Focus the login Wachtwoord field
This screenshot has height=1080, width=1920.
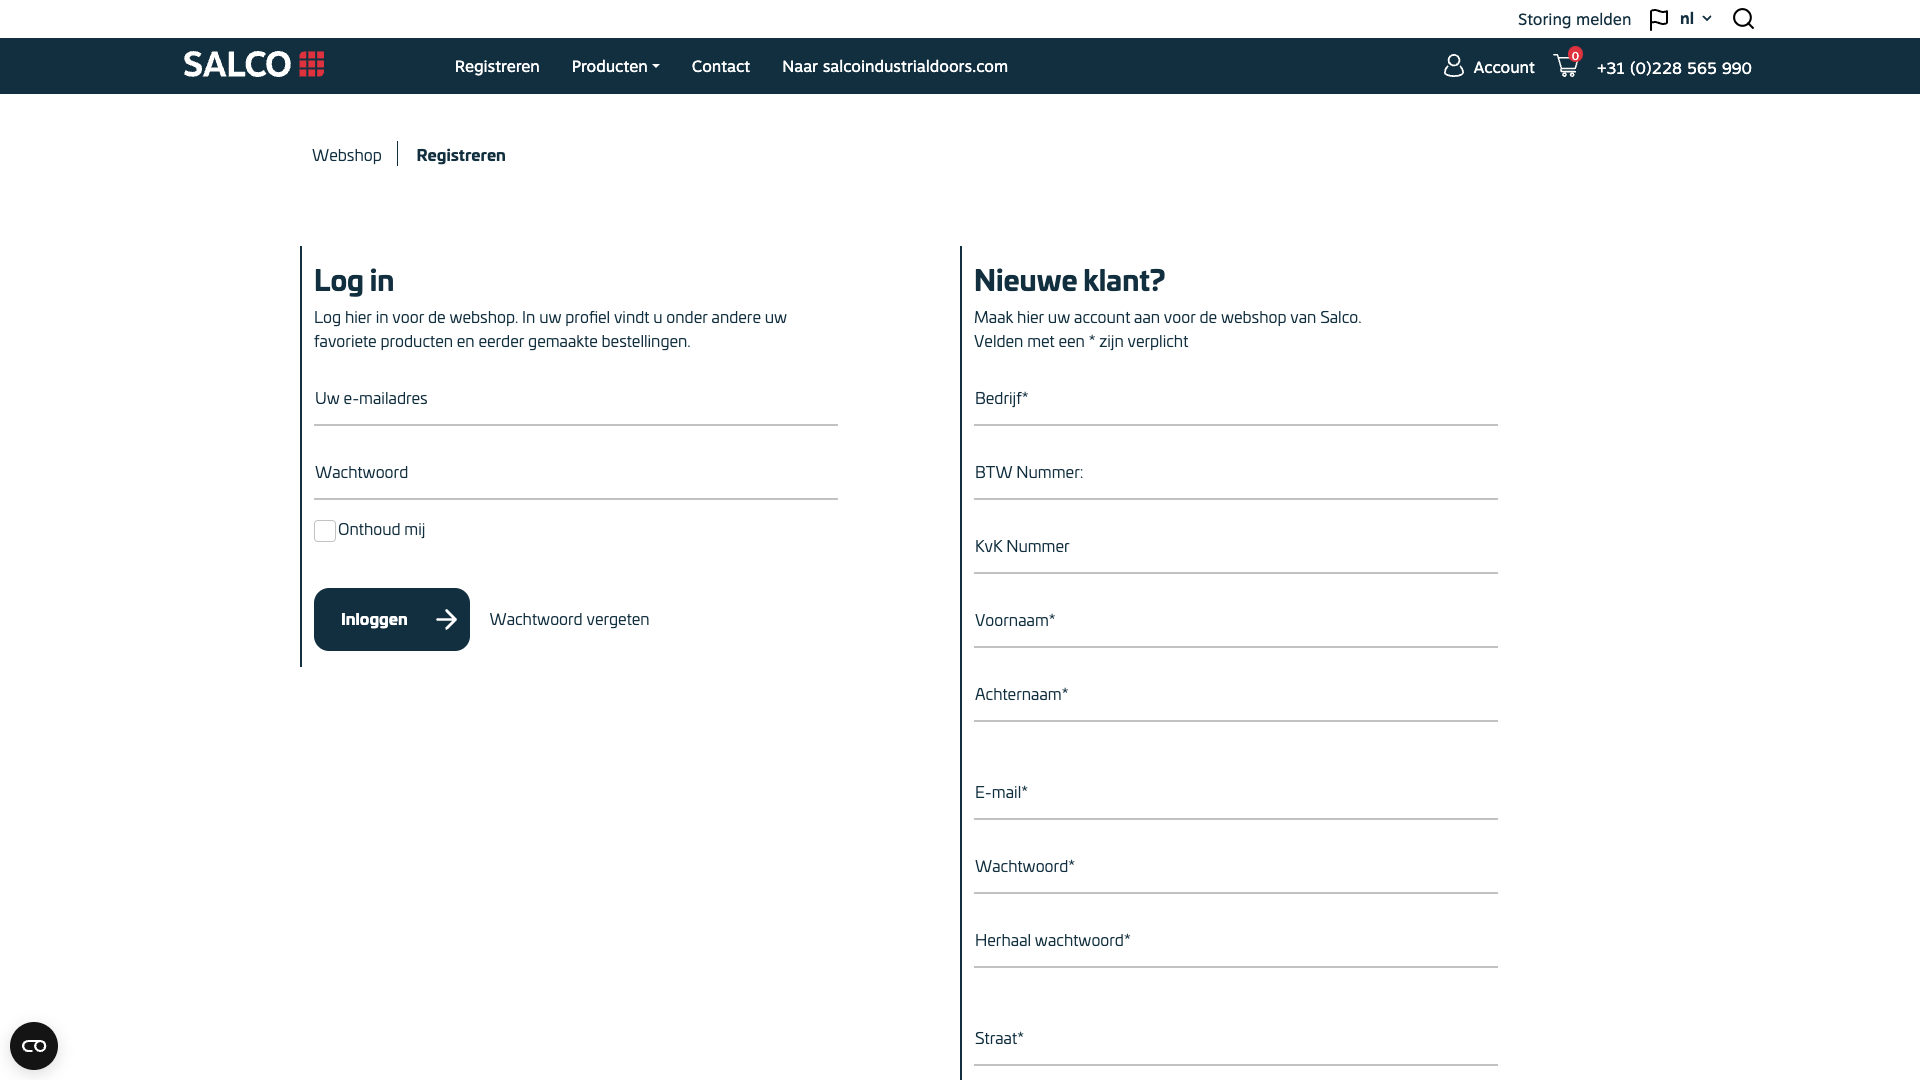pyautogui.click(x=576, y=473)
